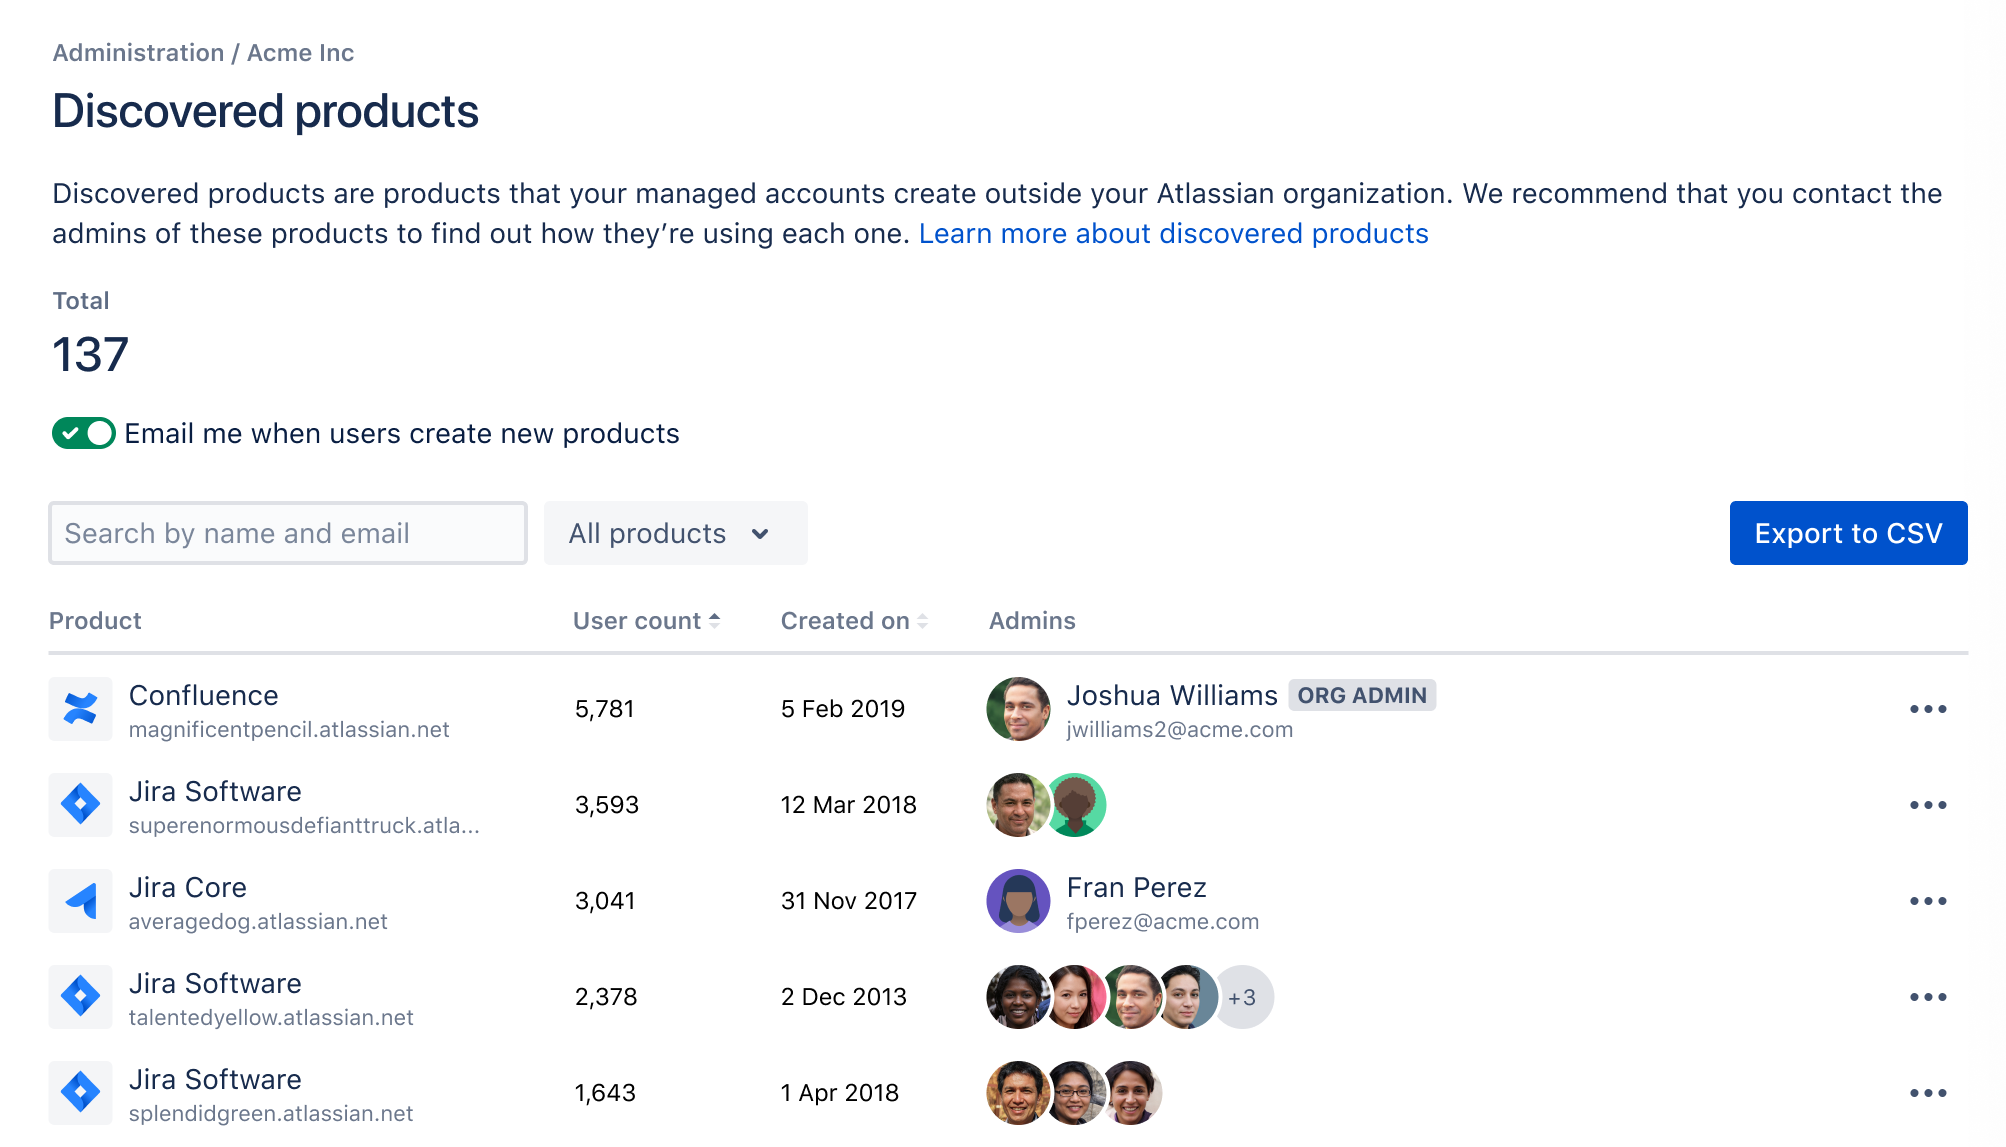Open more actions menu for Jira Core row
The height and width of the screenshot is (1147, 2006).
point(1927,901)
